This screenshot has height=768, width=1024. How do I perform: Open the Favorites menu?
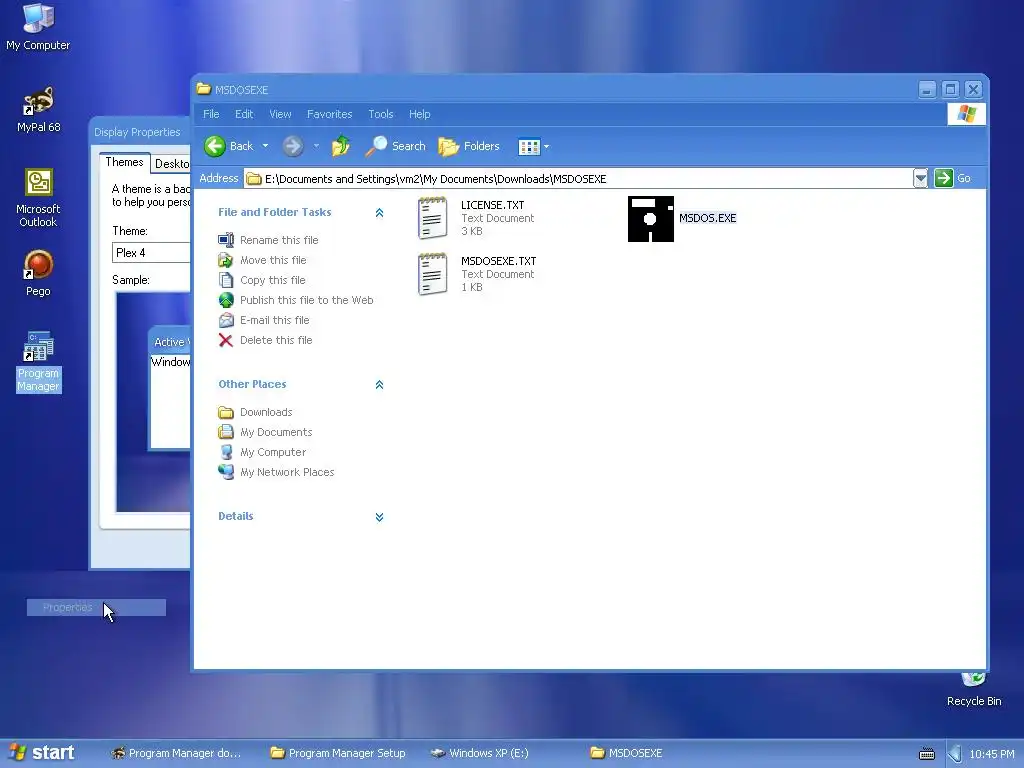(x=329, y=114)
